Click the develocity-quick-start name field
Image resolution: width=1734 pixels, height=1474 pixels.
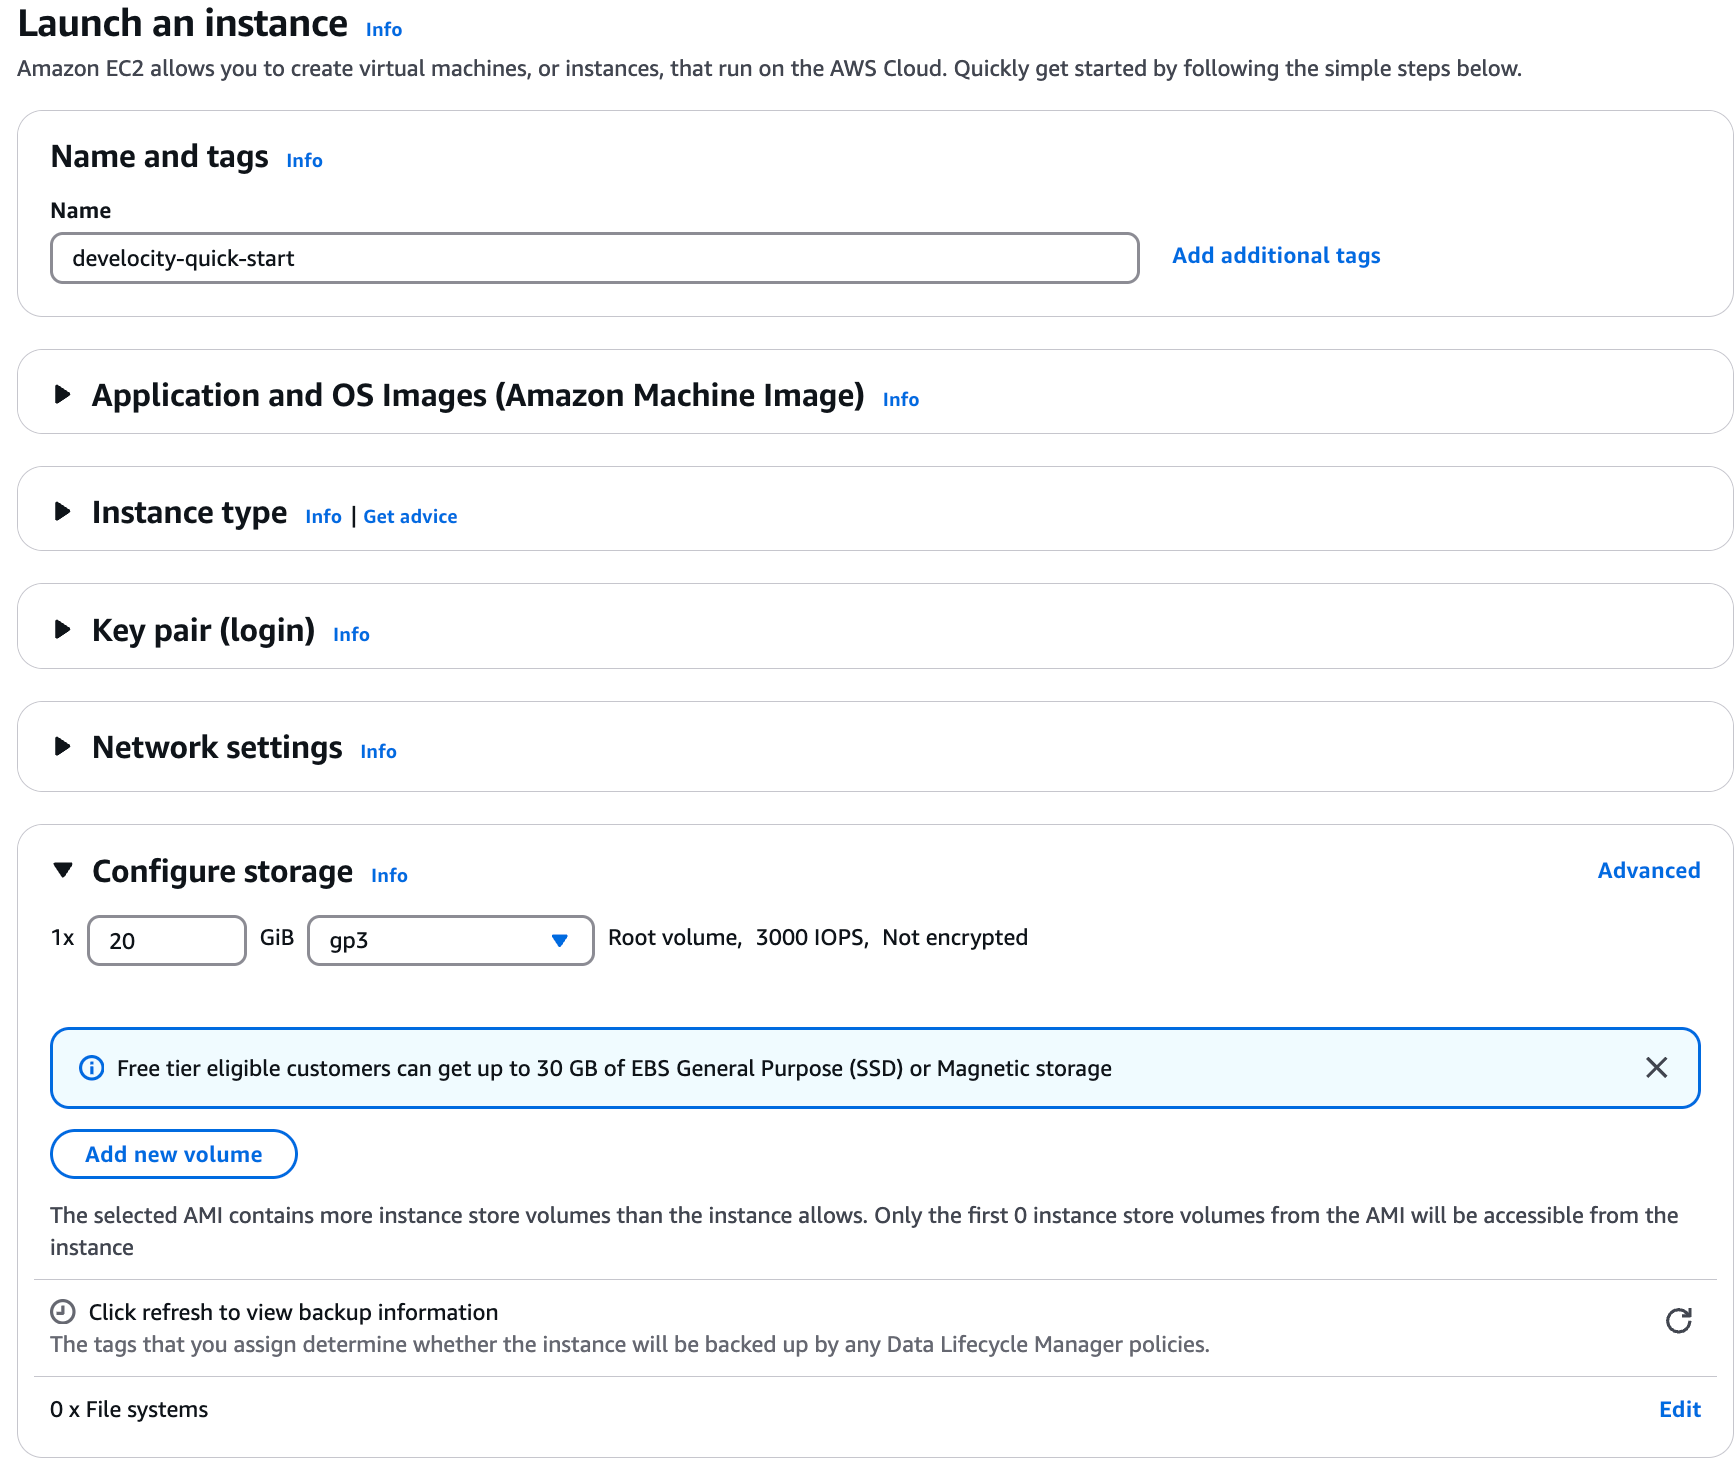coord(594,258)
